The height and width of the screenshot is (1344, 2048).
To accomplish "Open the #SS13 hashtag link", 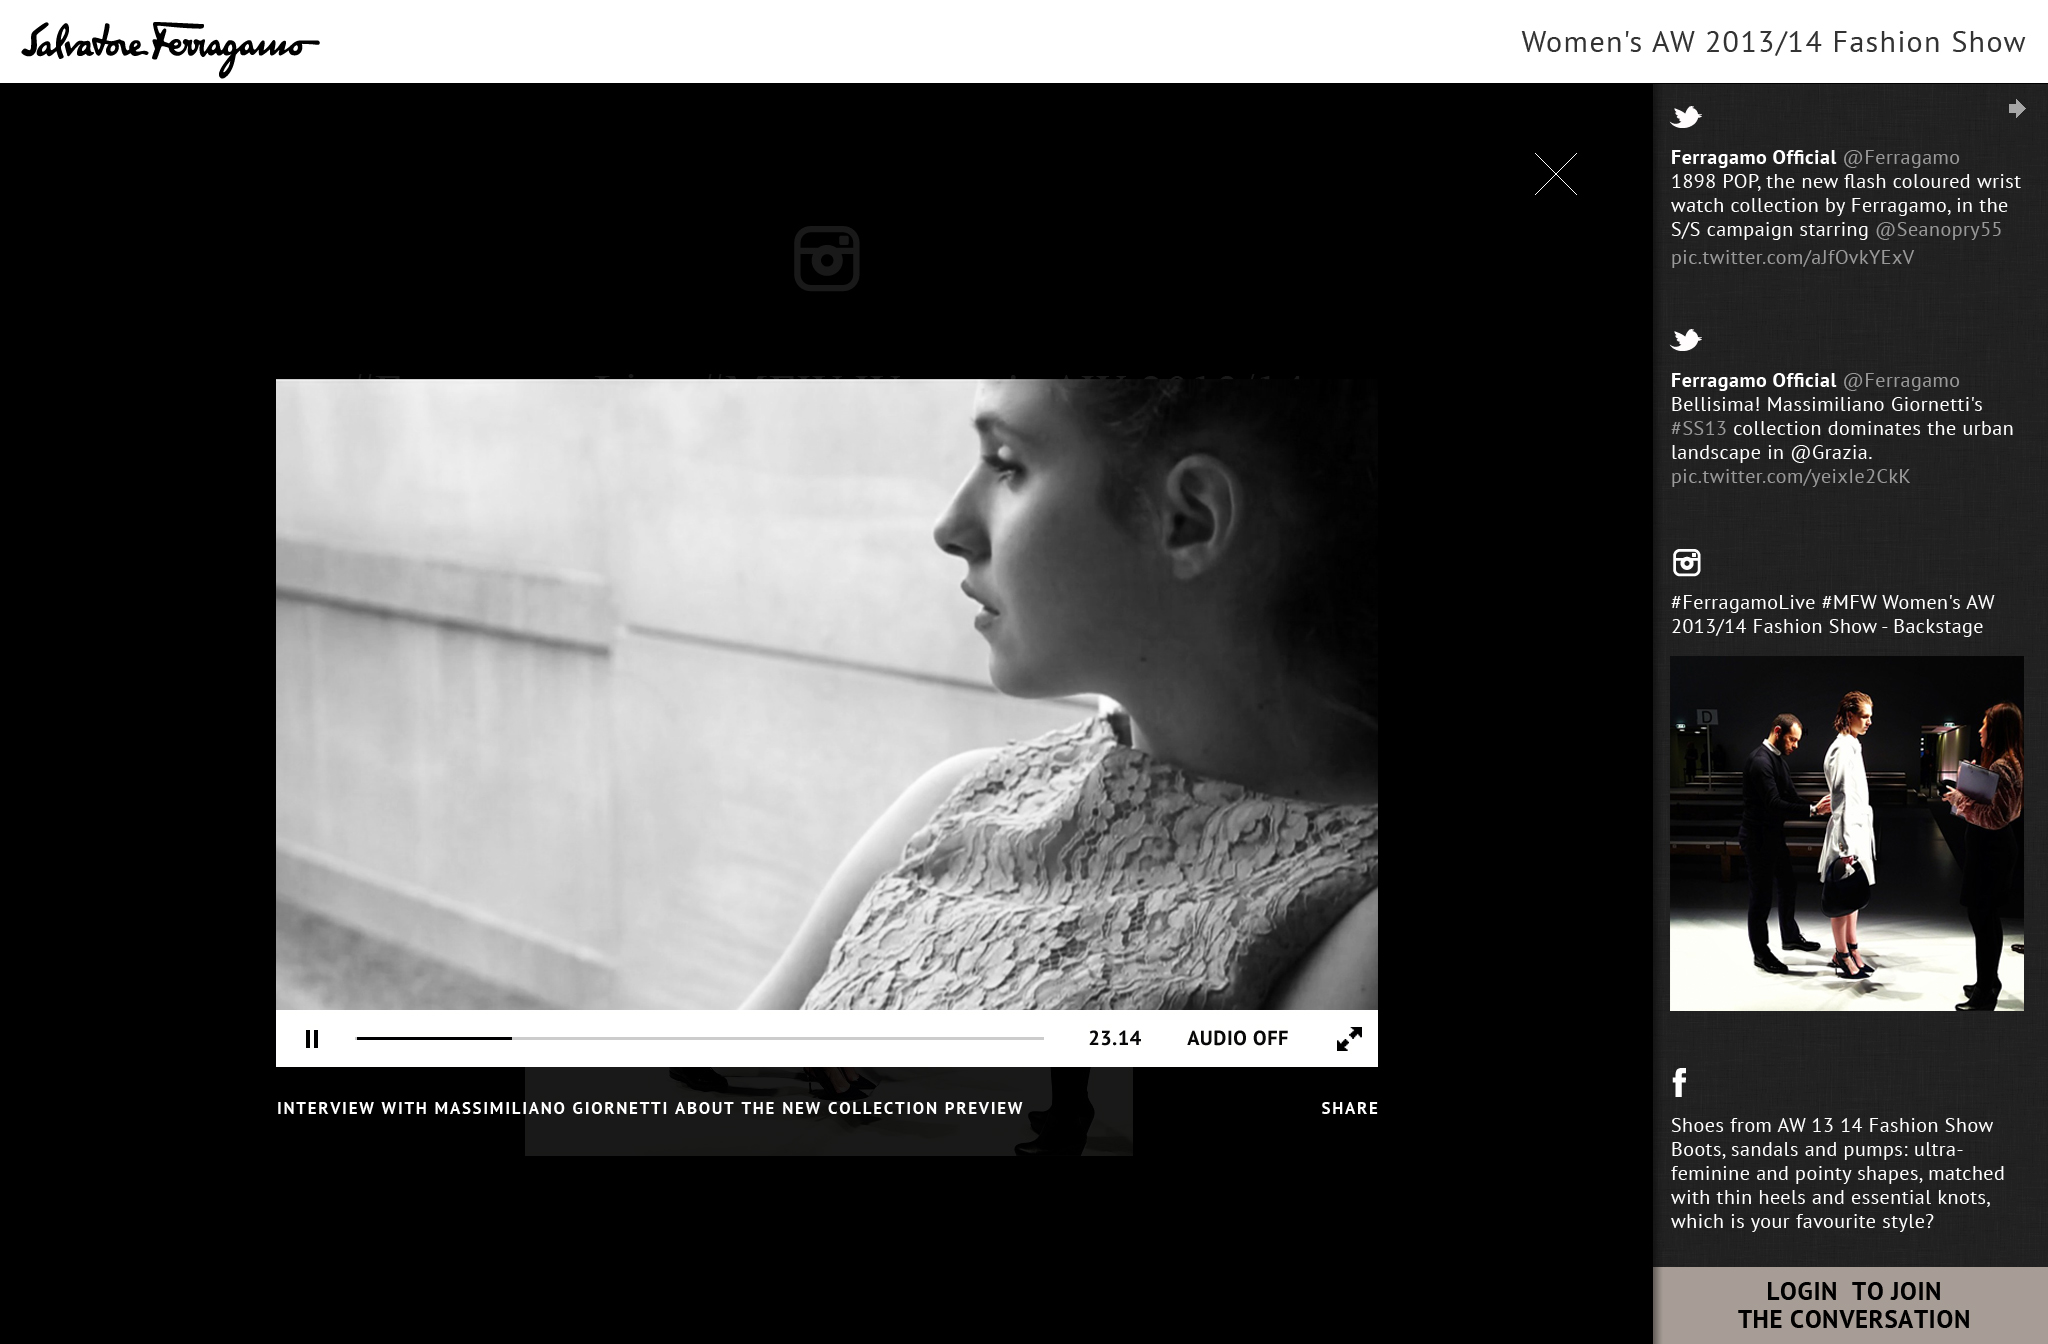I will [1698, 428].
